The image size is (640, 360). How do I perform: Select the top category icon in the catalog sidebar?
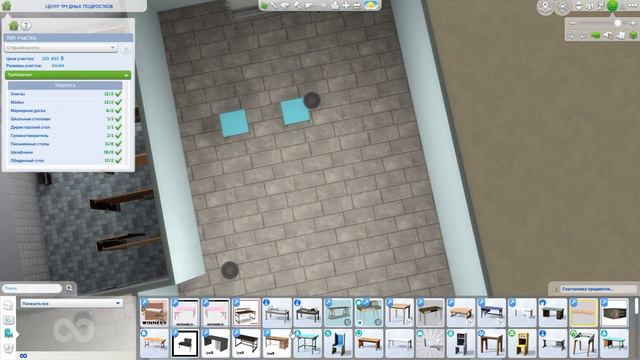[8, 305]
